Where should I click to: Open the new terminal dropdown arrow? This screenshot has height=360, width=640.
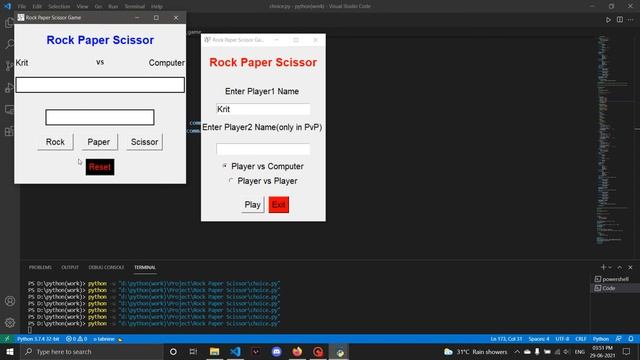(x=610, y=267)
